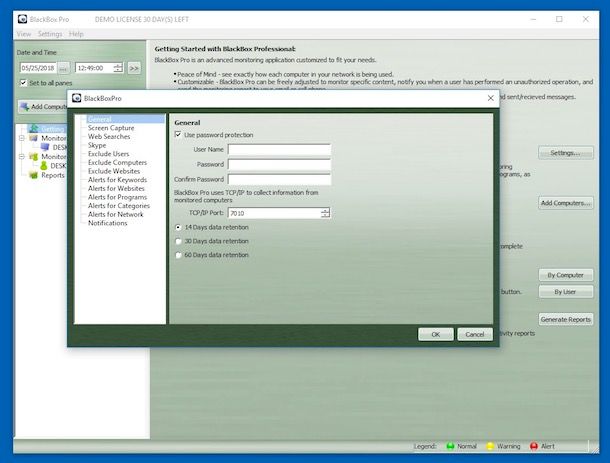Click the Settings... button in main window

566,153
